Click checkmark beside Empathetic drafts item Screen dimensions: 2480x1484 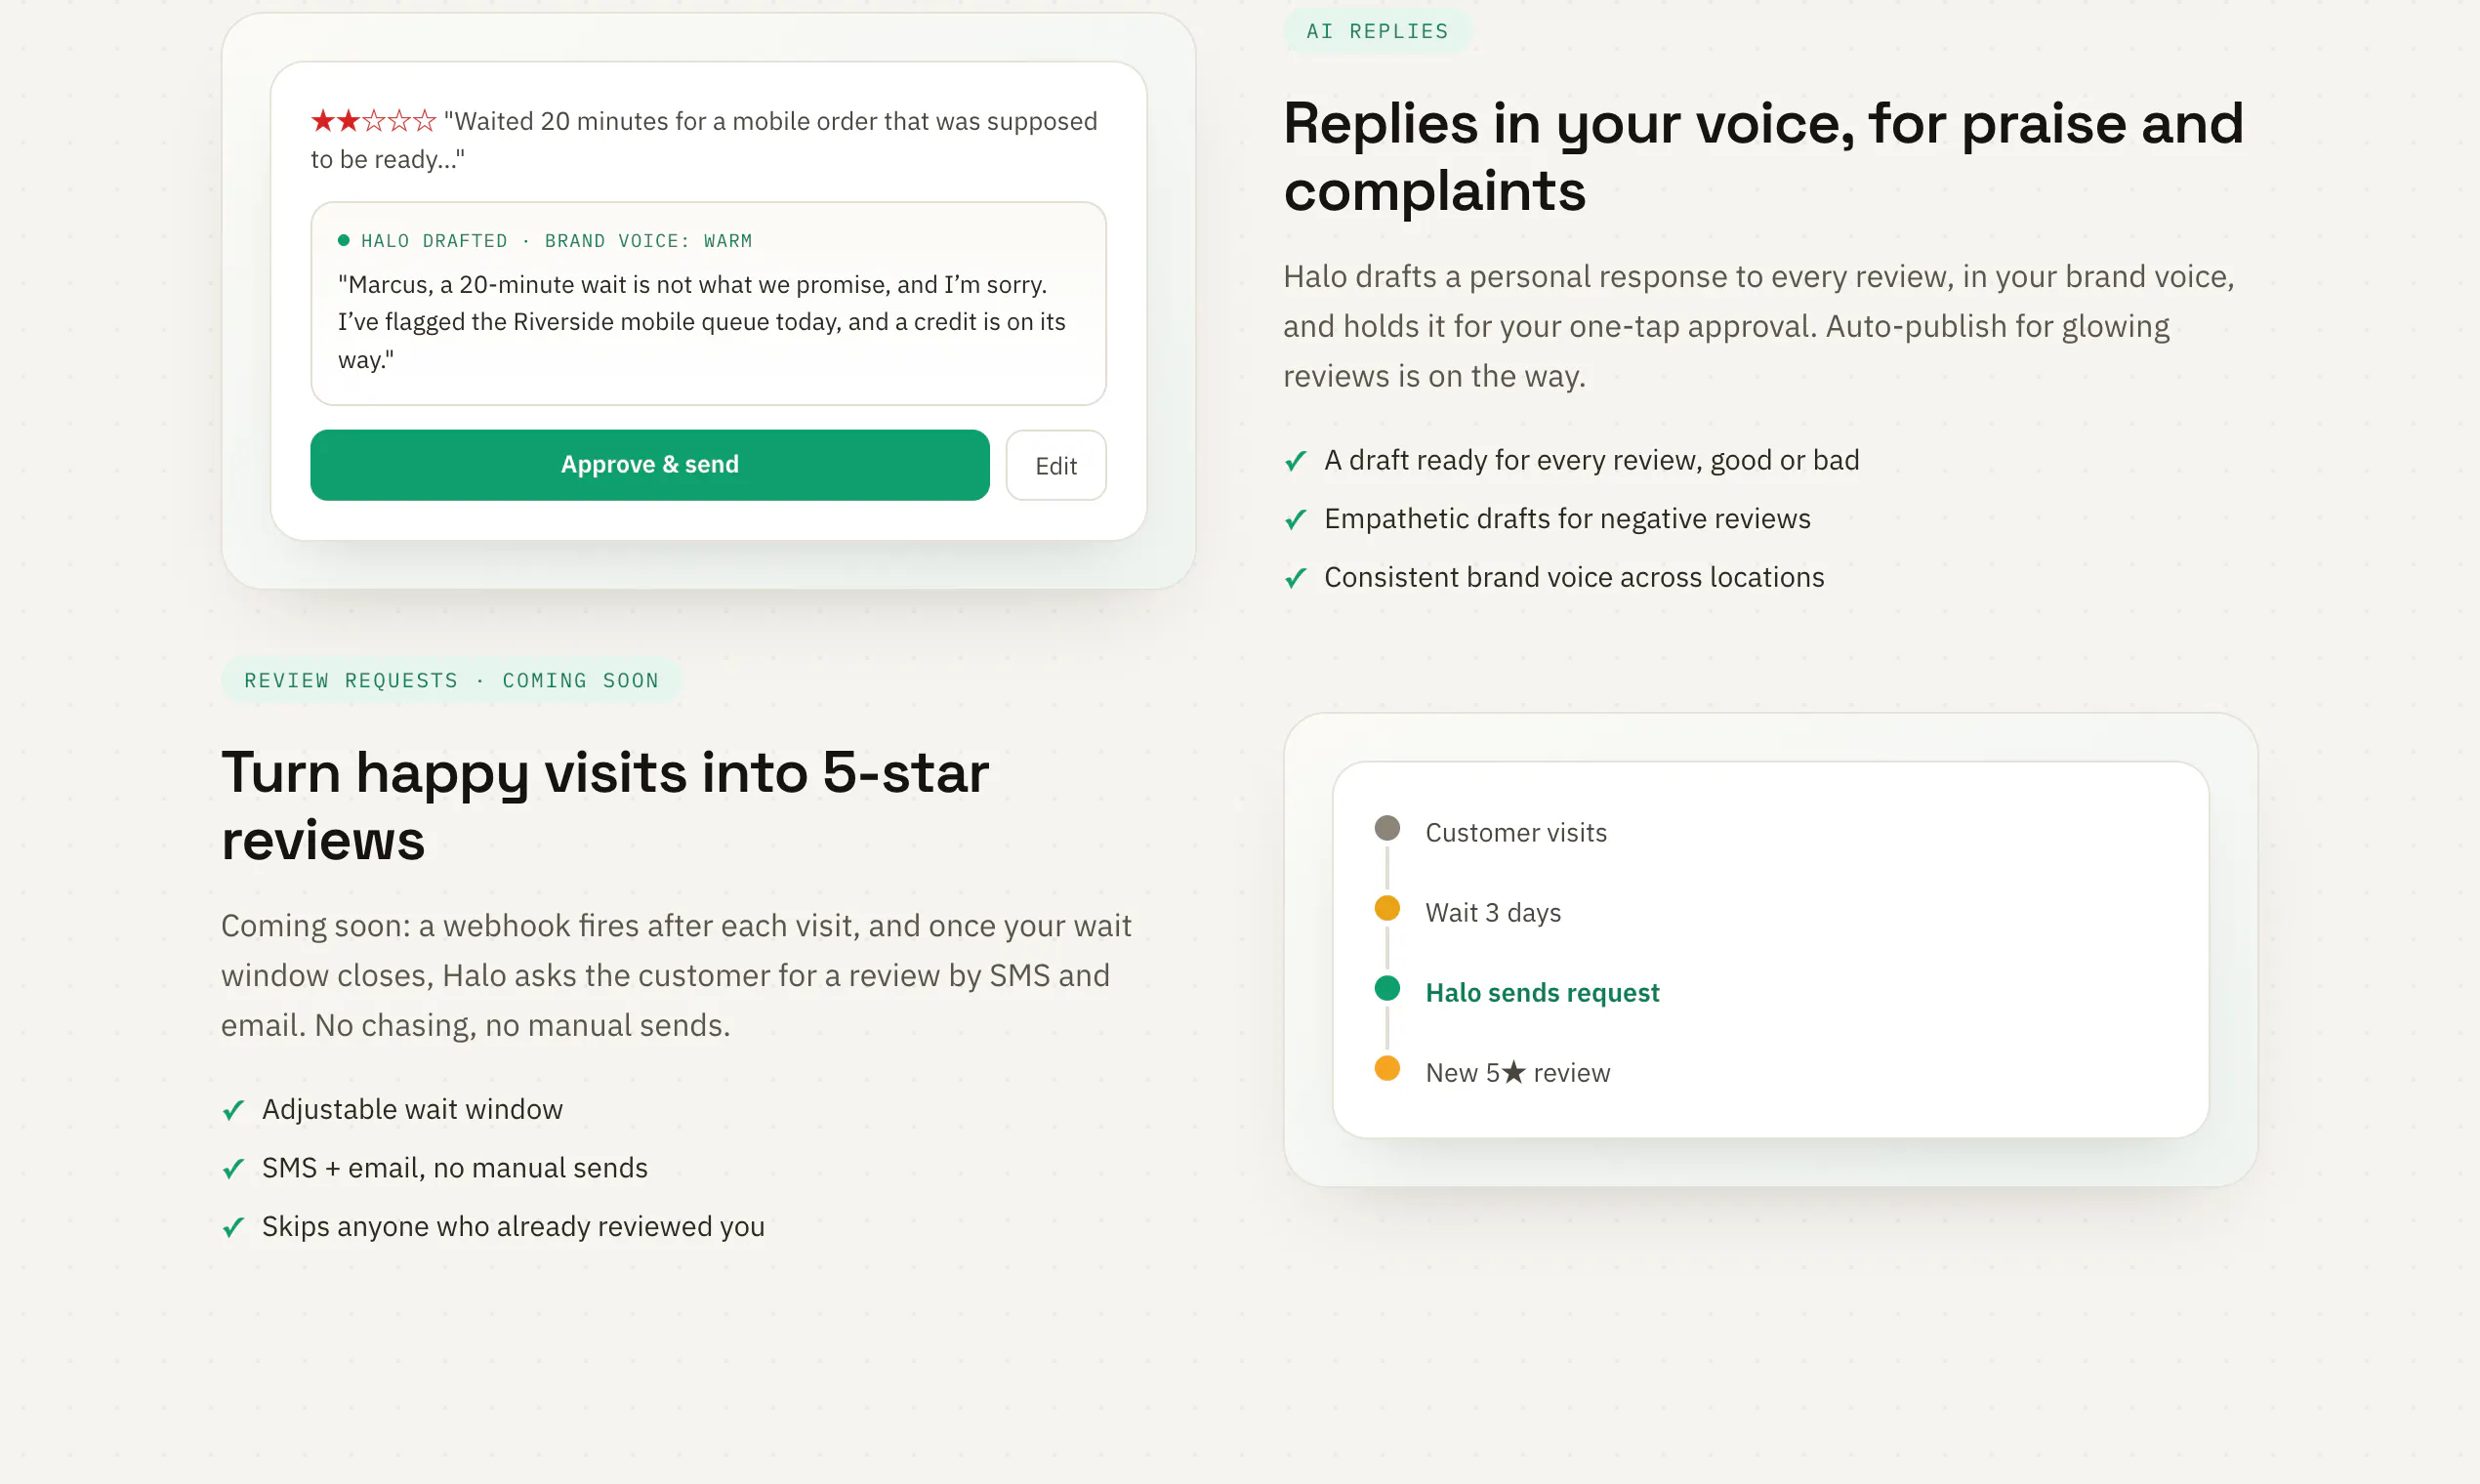coord(1295,519)
